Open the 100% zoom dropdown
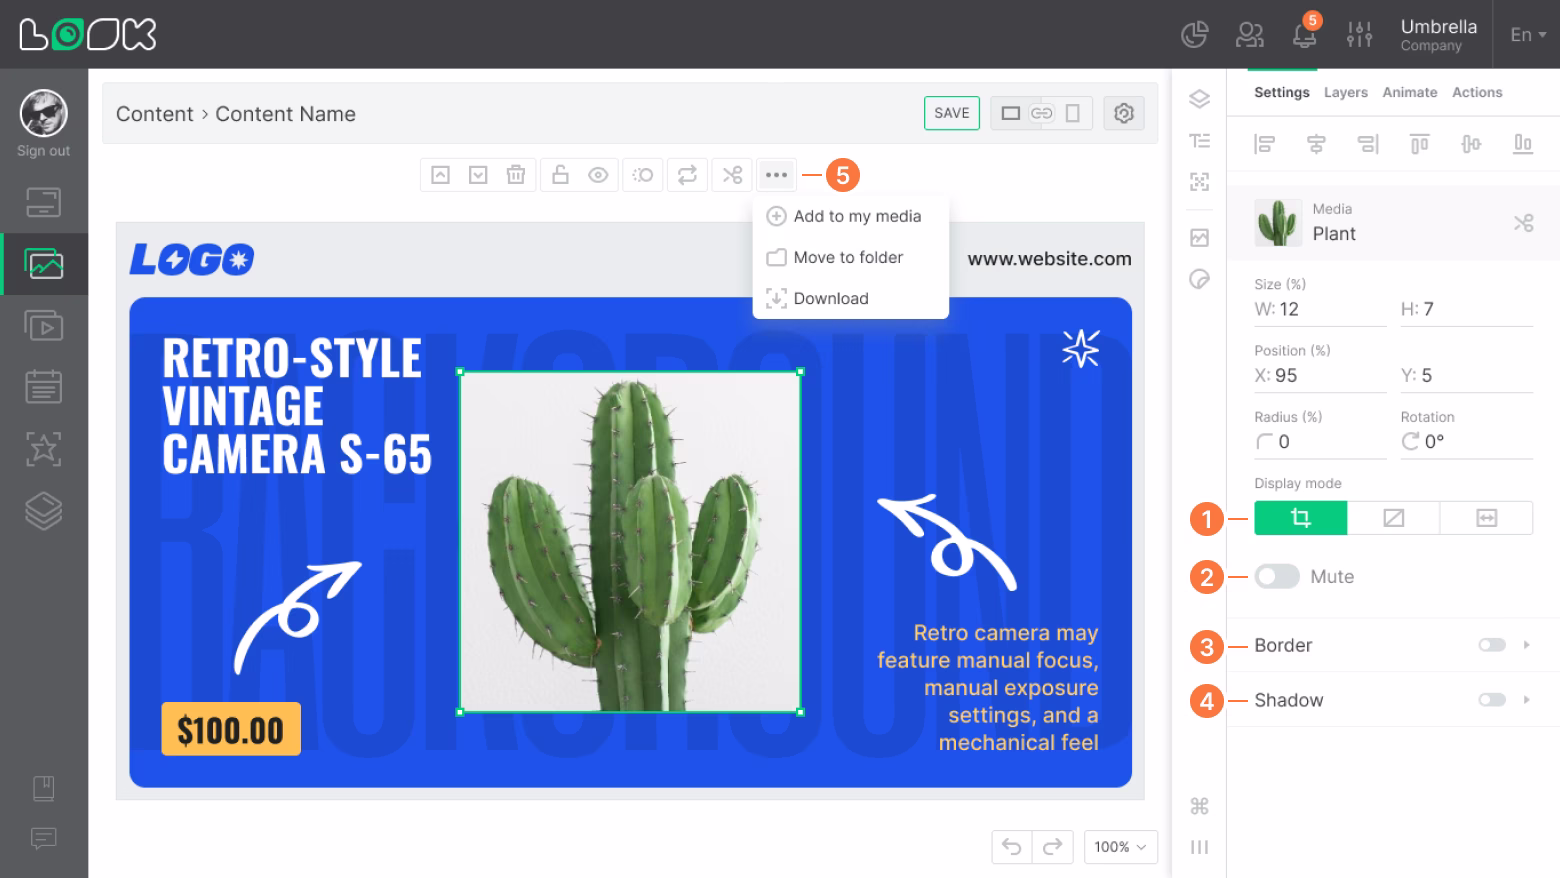The height and width of the screenshot is (878, 1560). [x=1121, y=847]
